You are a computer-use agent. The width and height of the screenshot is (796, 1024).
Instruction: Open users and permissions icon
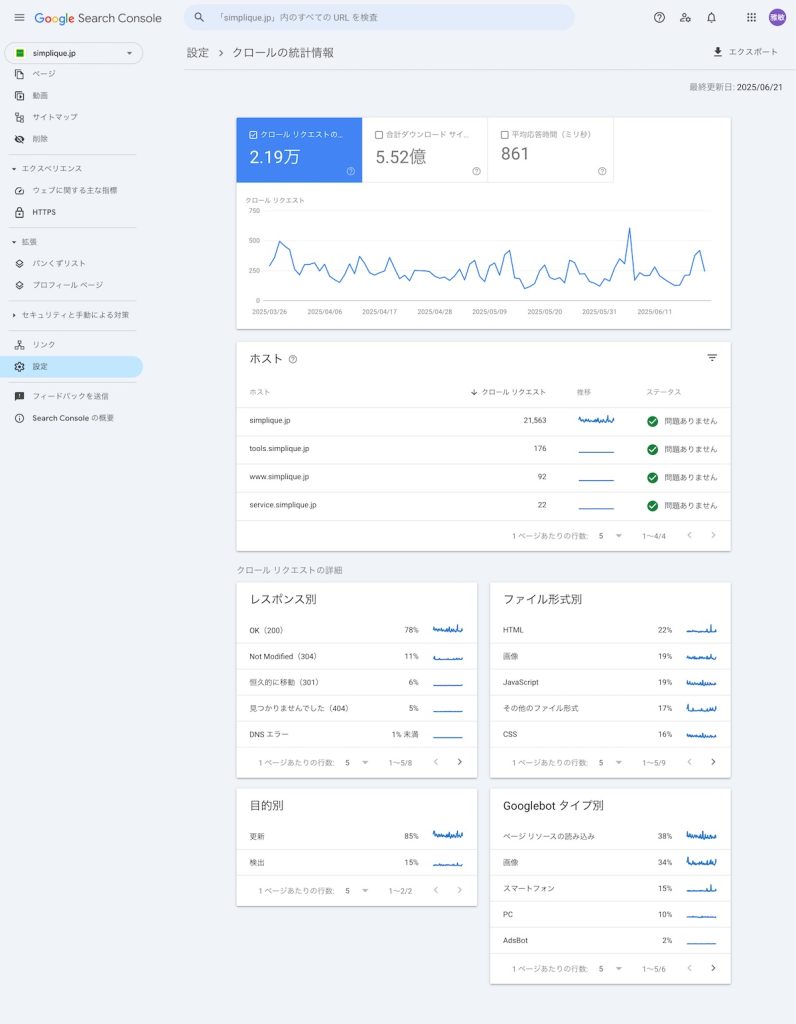click(x=685, y=18)
